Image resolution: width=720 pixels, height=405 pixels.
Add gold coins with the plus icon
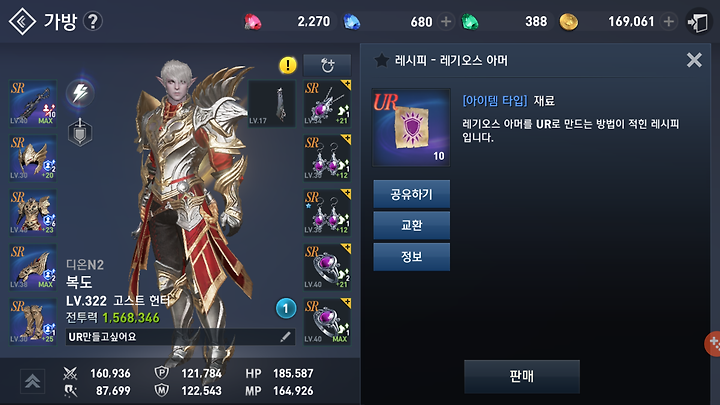click(669, 22)
